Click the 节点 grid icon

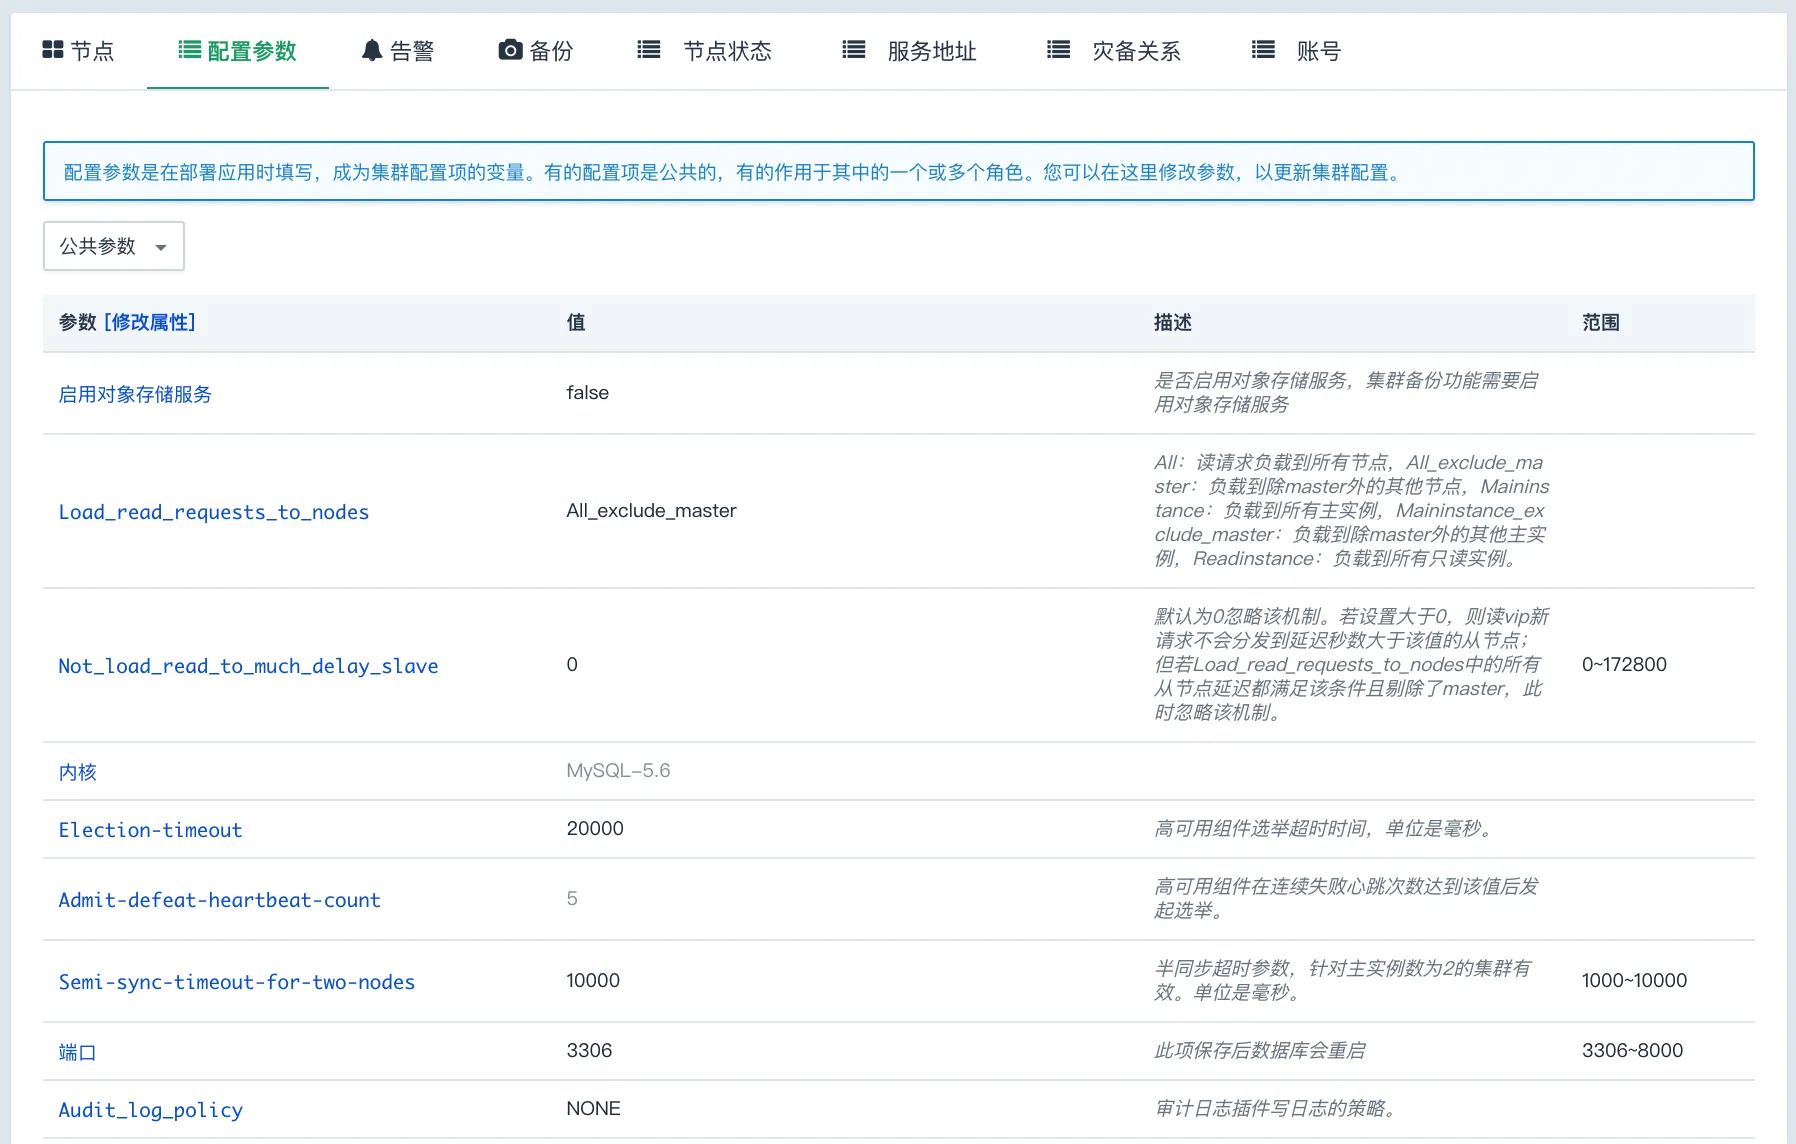(x=53, y=50)
